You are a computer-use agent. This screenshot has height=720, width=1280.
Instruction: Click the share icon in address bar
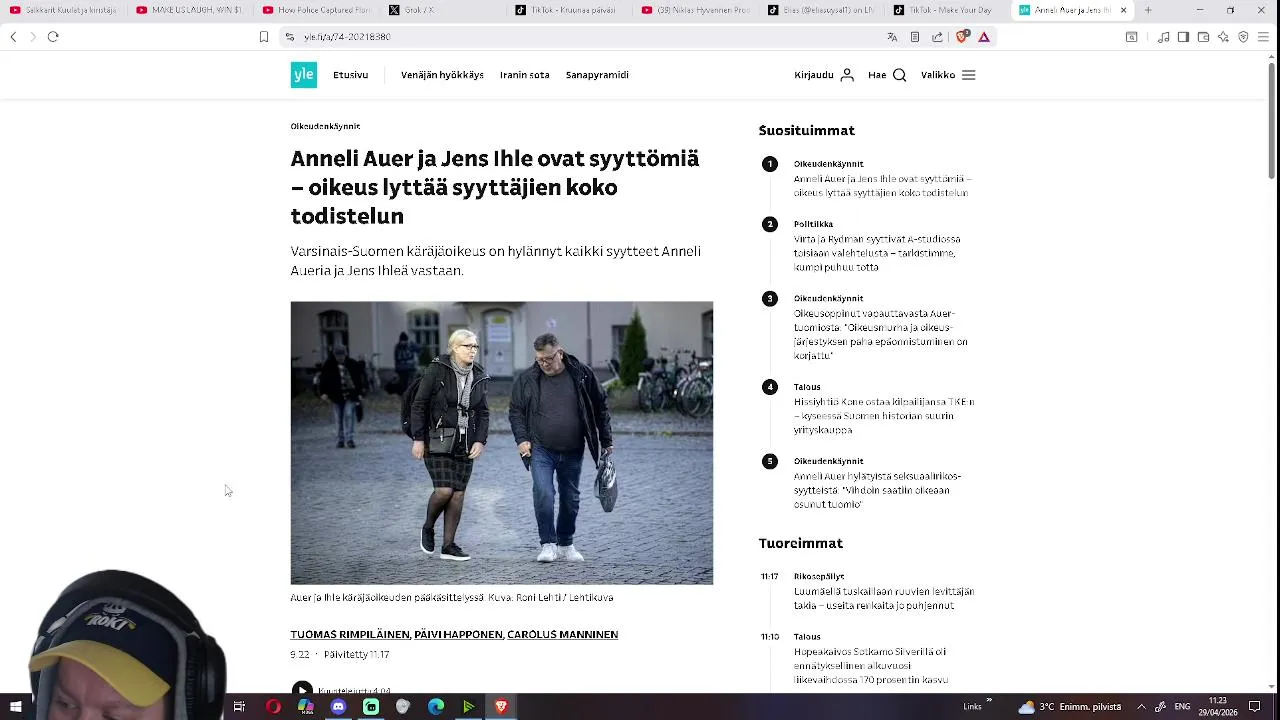[937, 37]
